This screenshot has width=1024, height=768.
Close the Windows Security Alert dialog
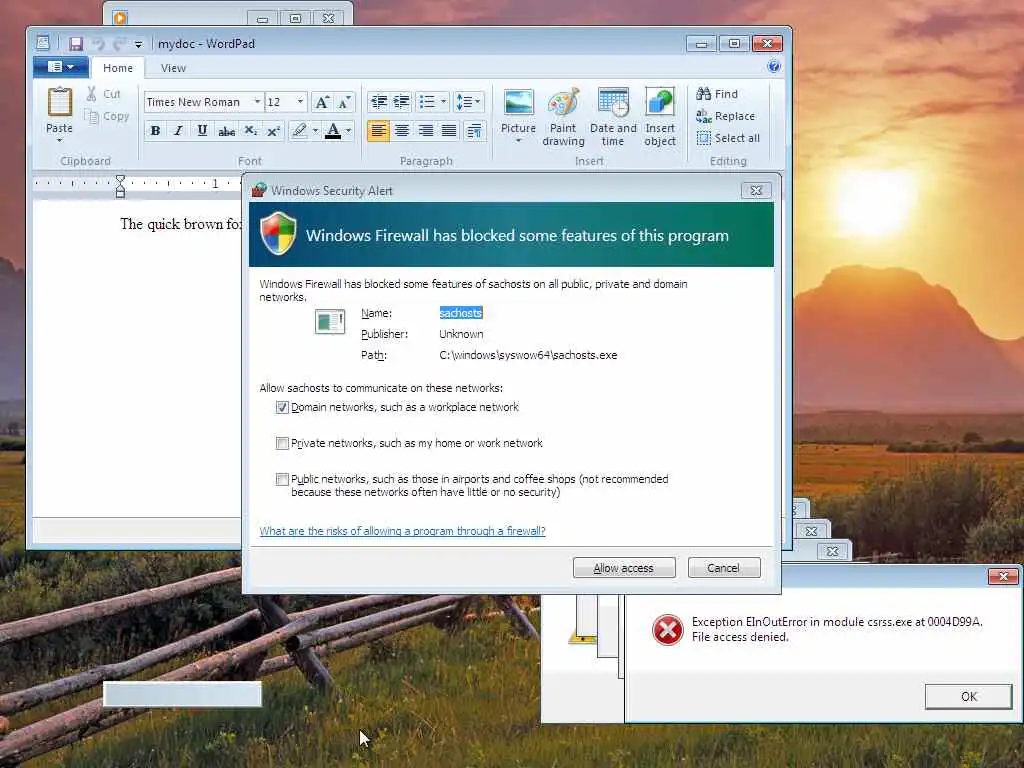[756, 191]
